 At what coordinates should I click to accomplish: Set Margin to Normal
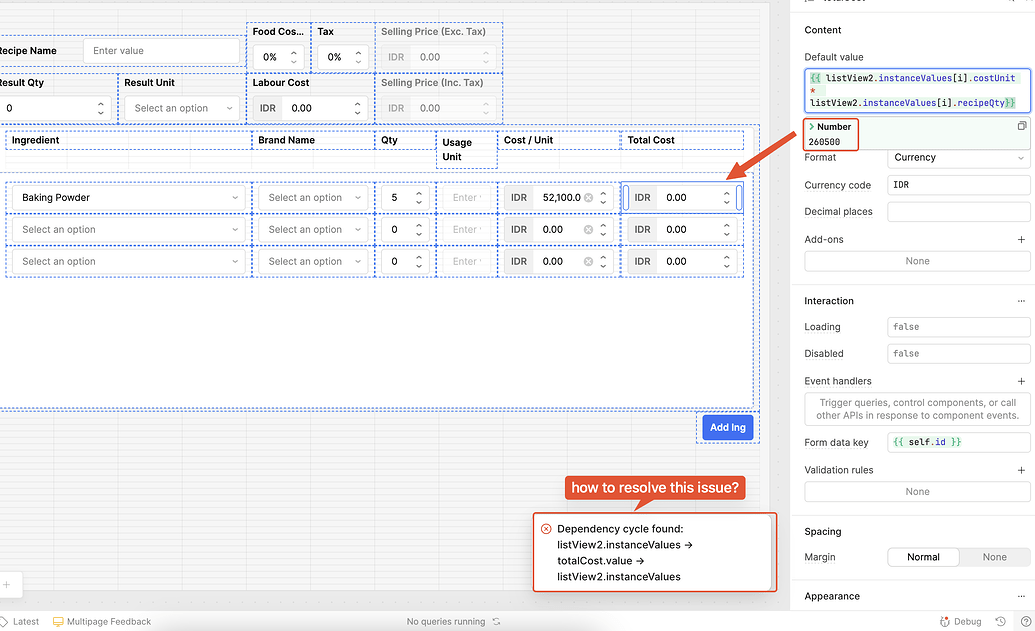coord(923,557)
